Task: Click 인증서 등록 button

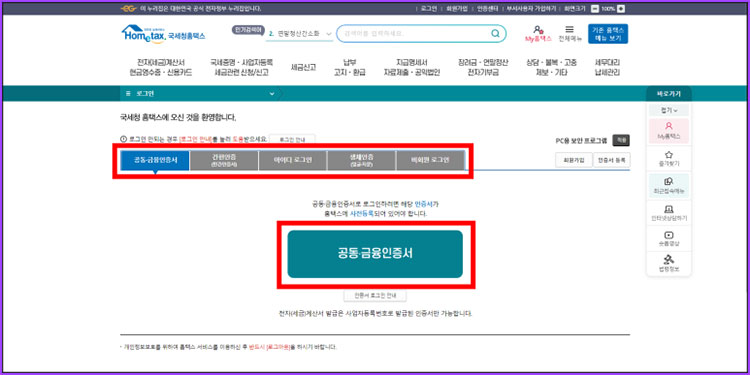Action: (612, 160)
